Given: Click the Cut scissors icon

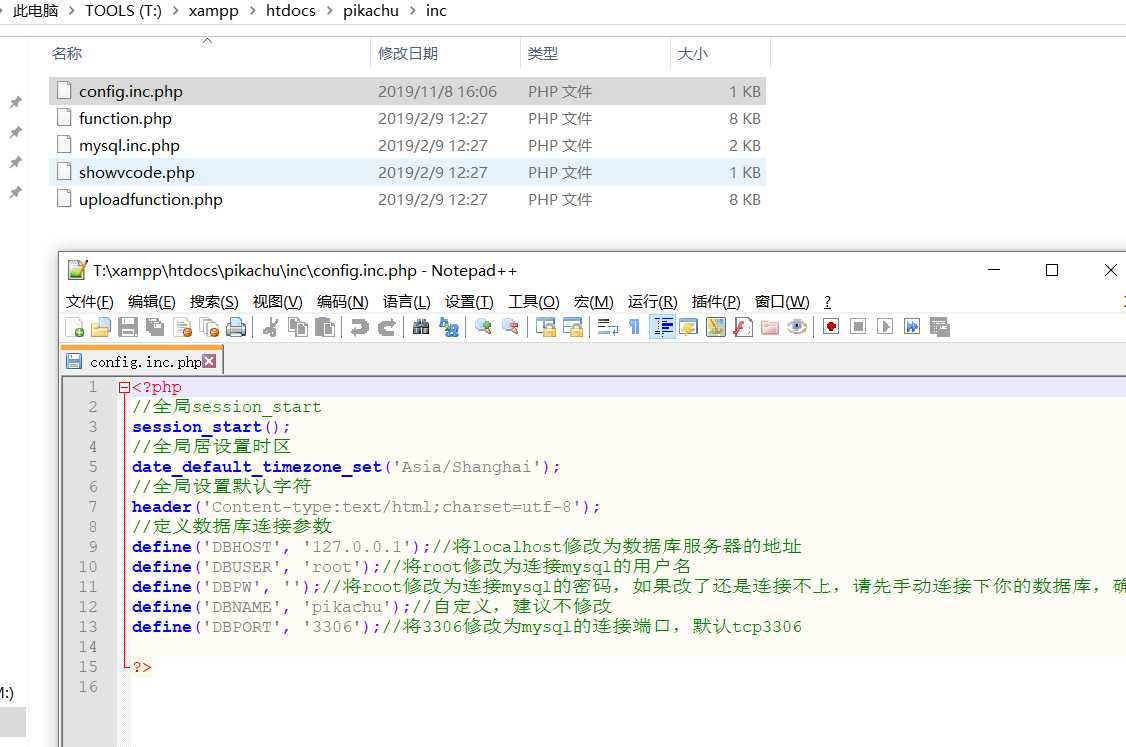Looking at the screenshot, I should [x=271, y=328].
